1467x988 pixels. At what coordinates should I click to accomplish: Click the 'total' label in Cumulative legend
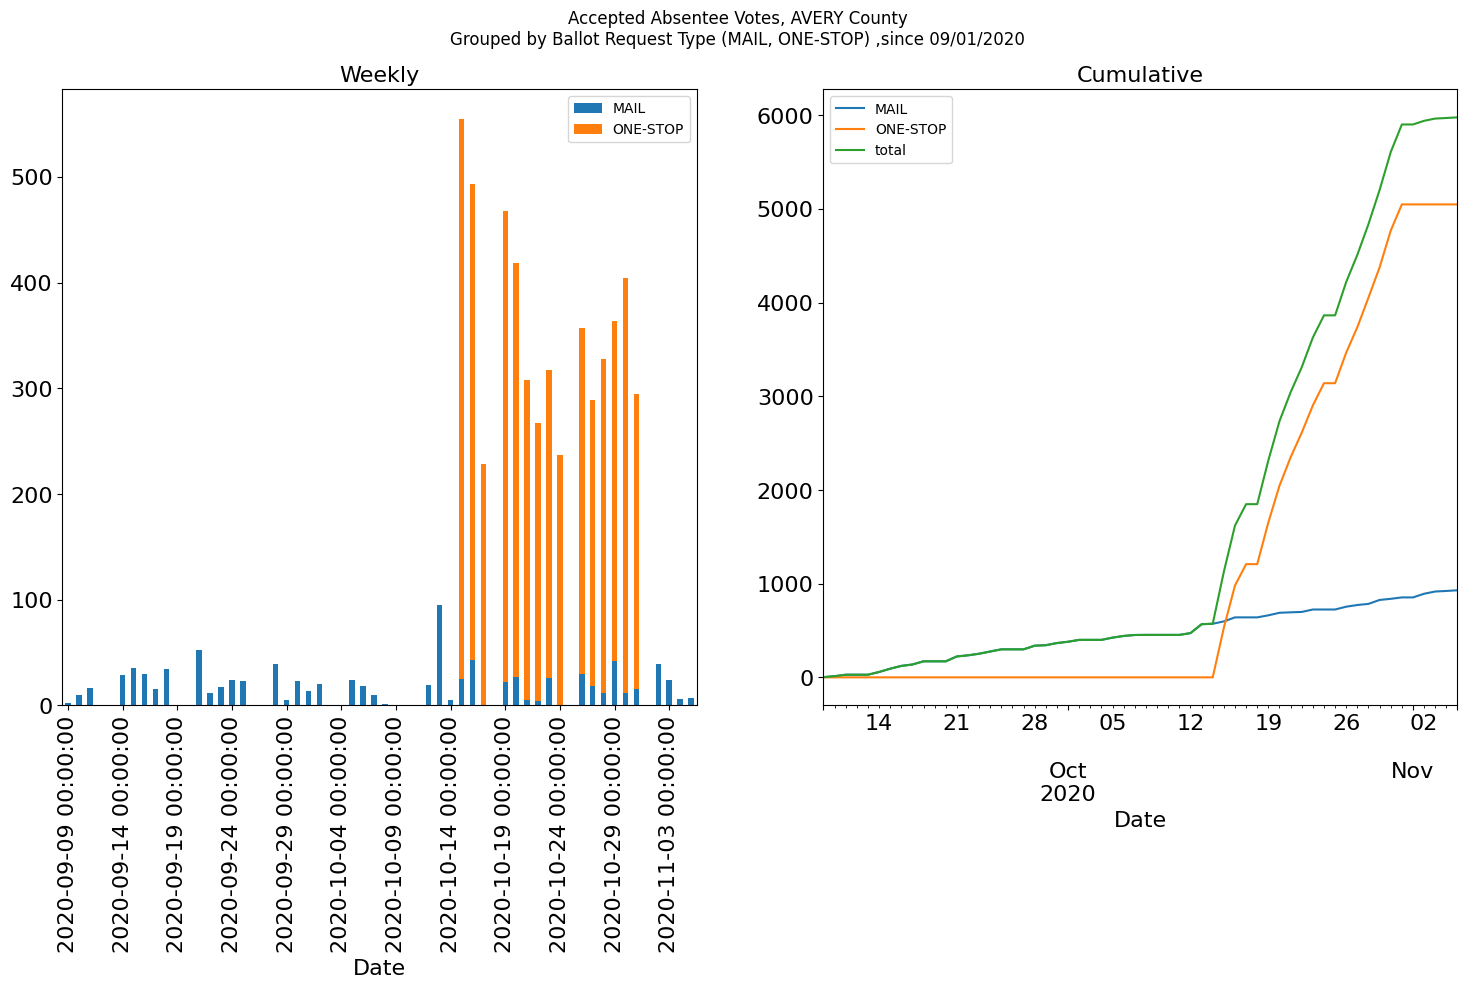click(x=890, y=150)
